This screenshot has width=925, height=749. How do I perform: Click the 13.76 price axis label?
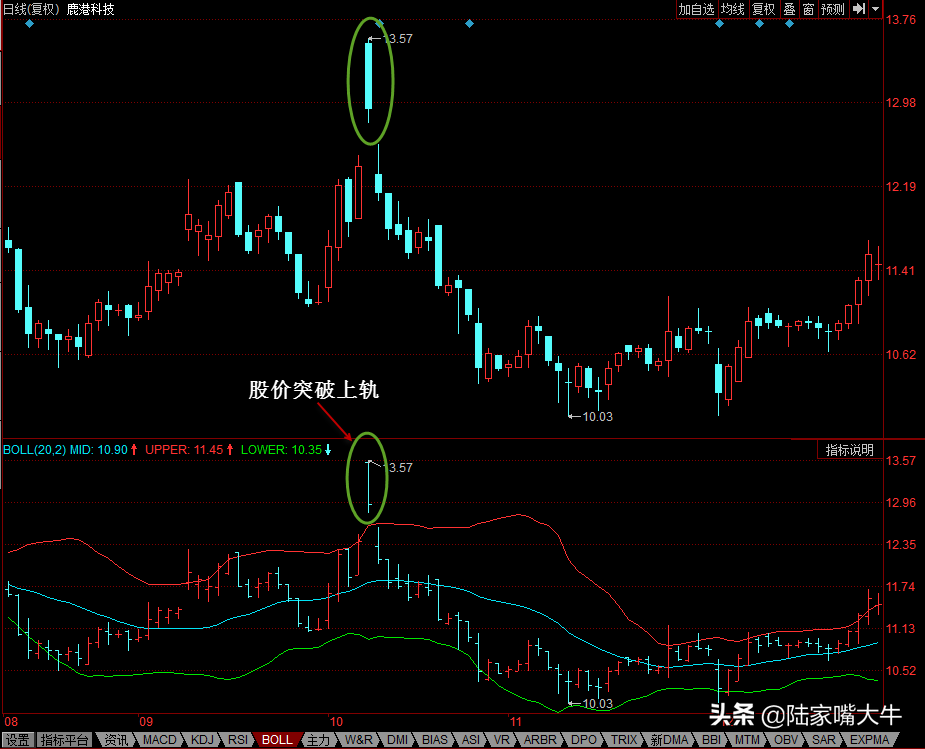coord(901,19)
